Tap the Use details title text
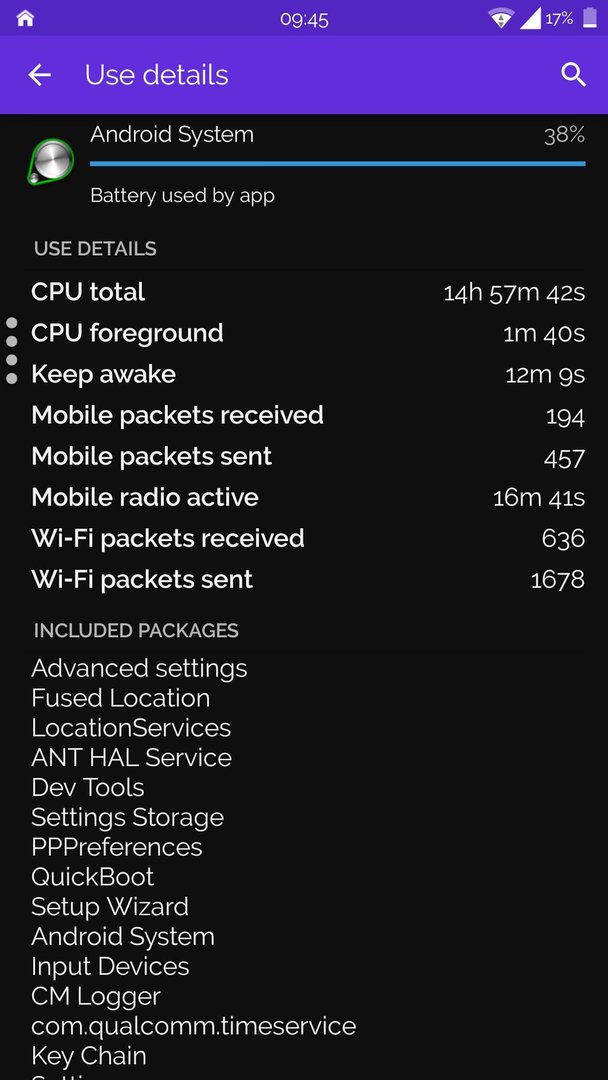This screenshot has height=1080, width=608. click(x=156, y=75)
